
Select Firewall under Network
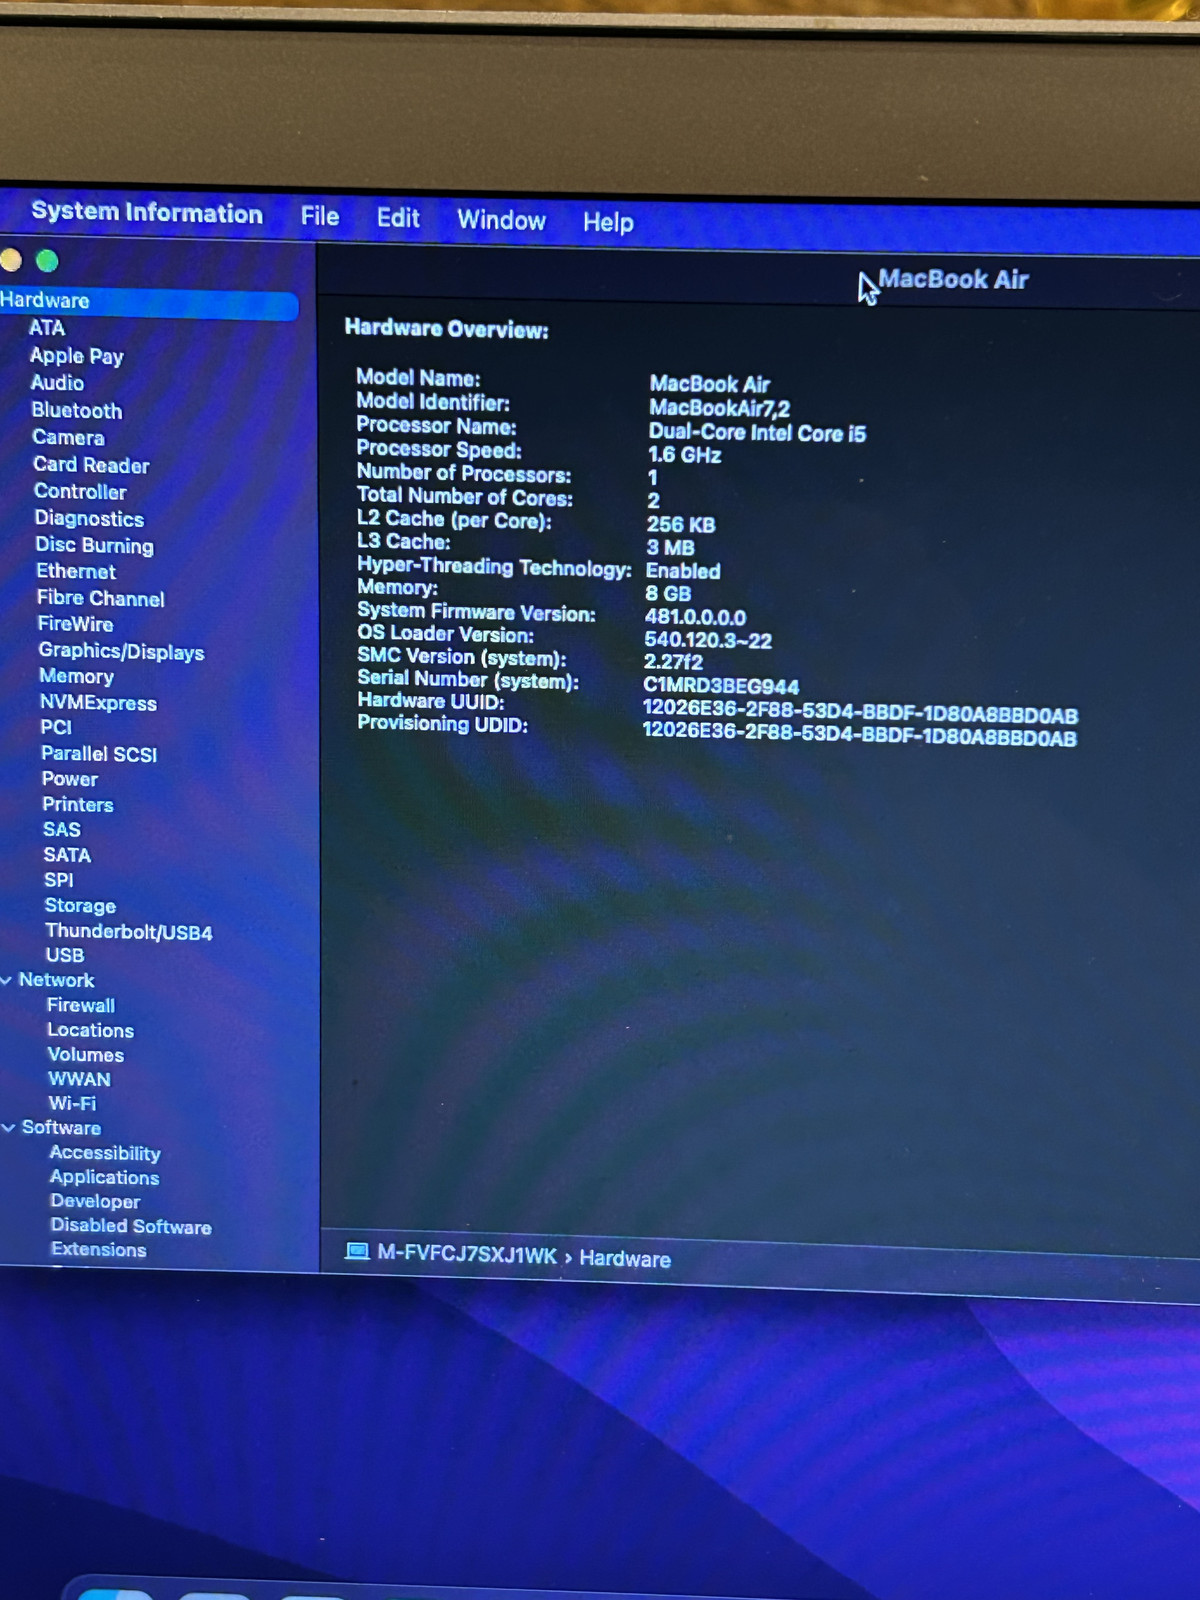tap(81, 1006)
